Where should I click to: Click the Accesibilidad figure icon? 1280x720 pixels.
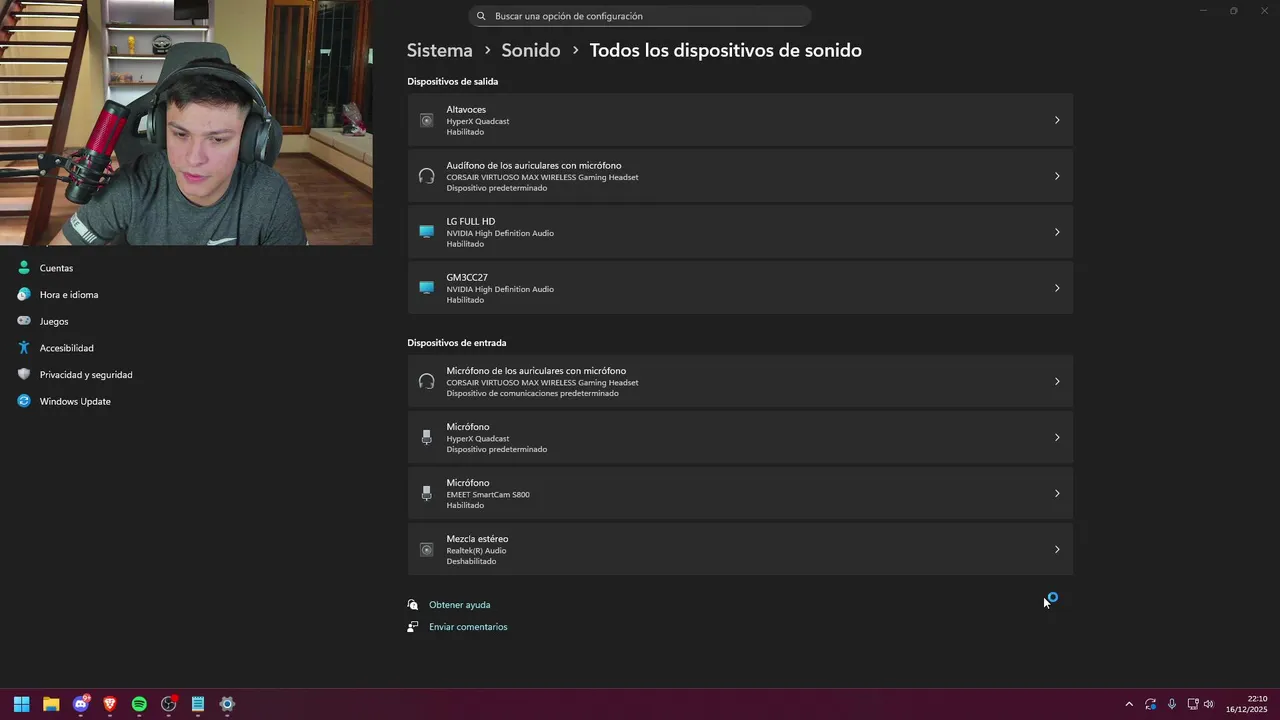(x=24, y=348)
